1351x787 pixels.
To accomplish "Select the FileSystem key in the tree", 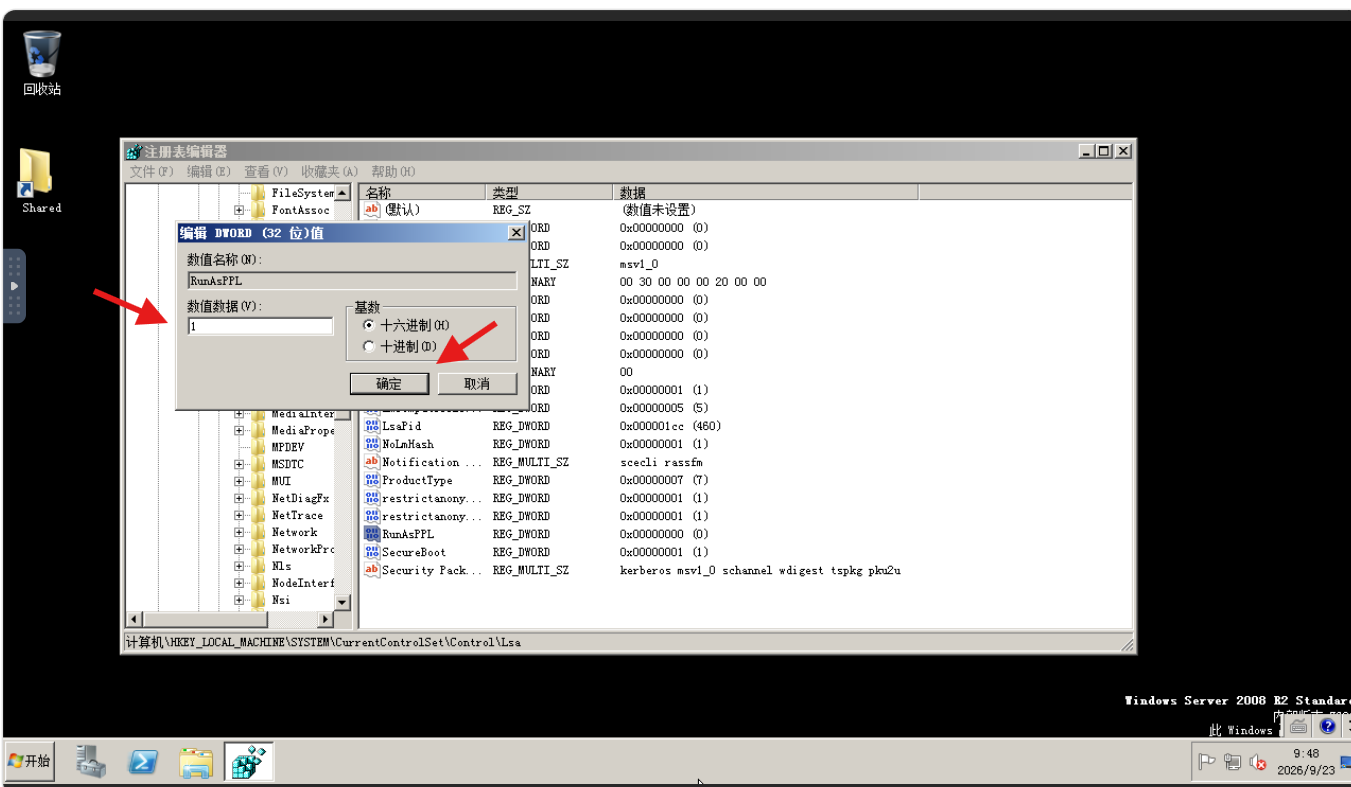I will (x=302, y=193).
